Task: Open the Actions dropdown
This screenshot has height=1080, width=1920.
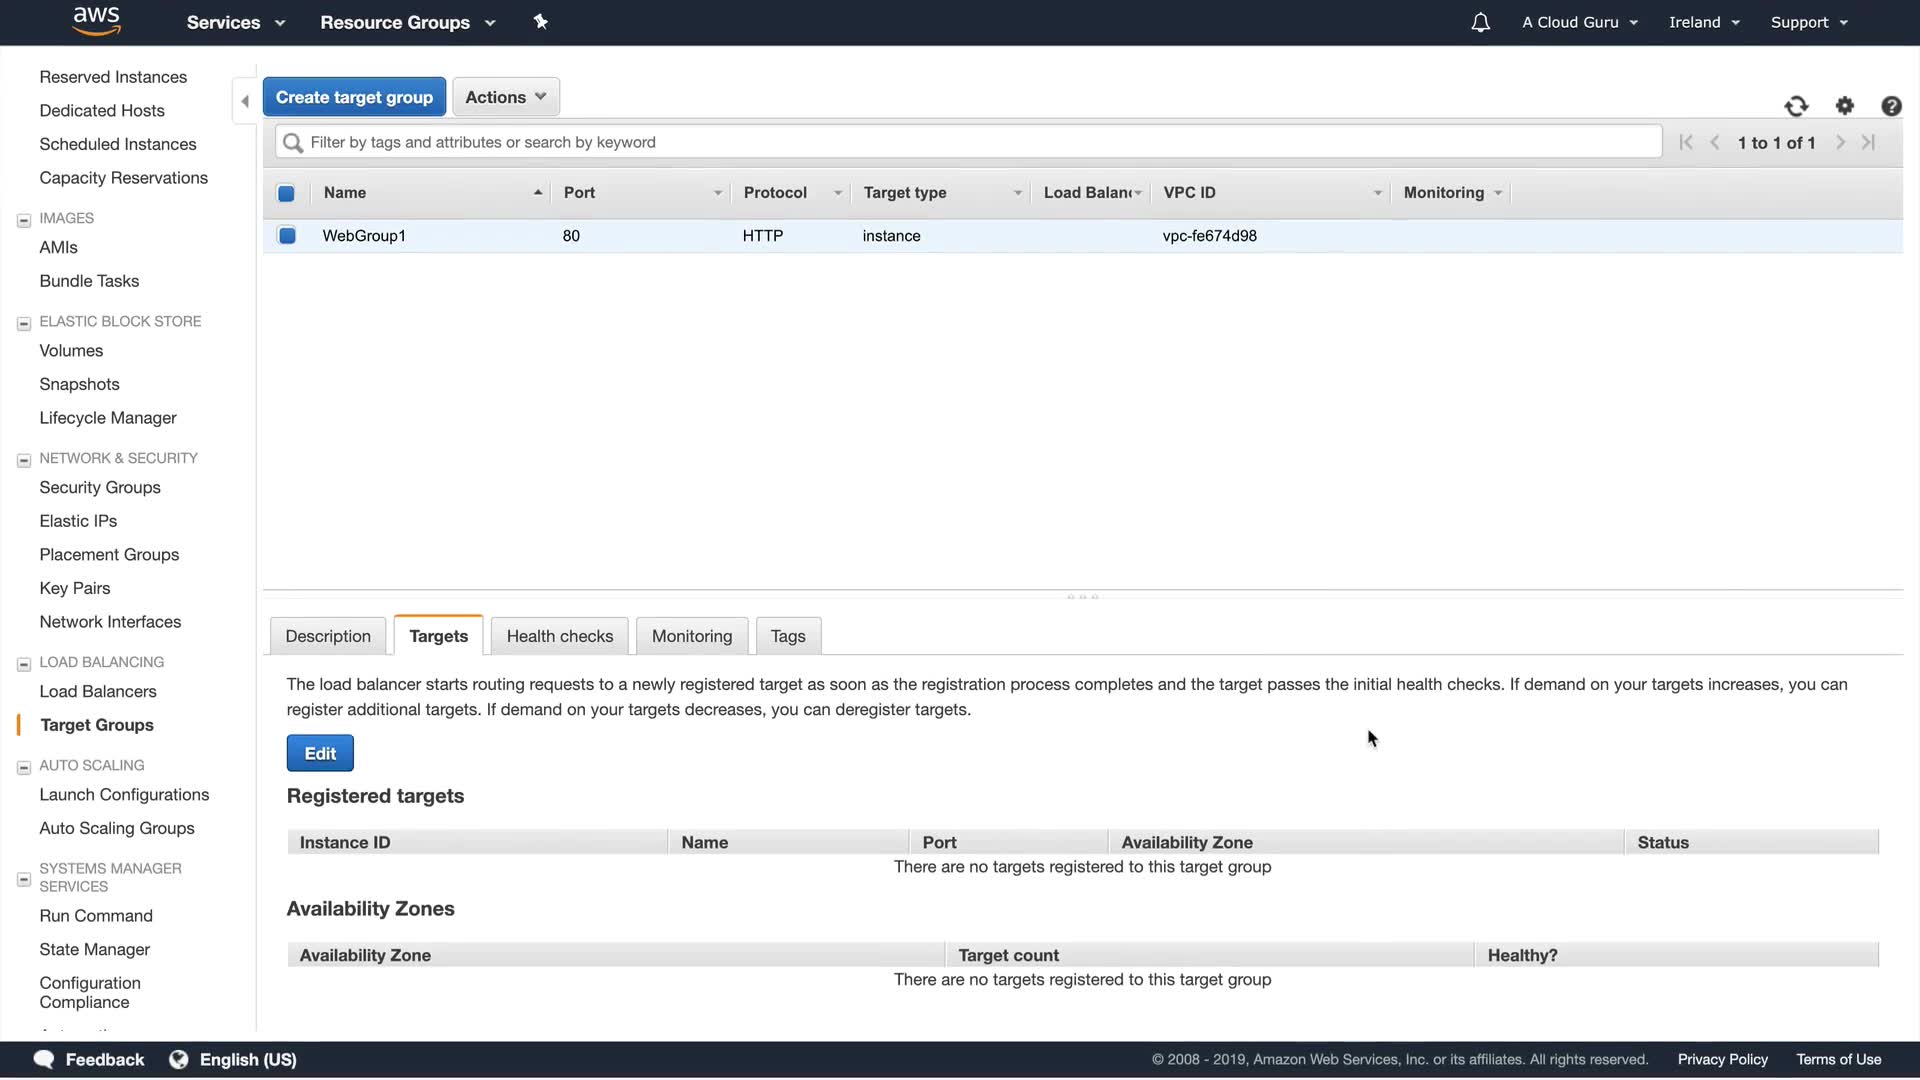Action: point(505,97)
